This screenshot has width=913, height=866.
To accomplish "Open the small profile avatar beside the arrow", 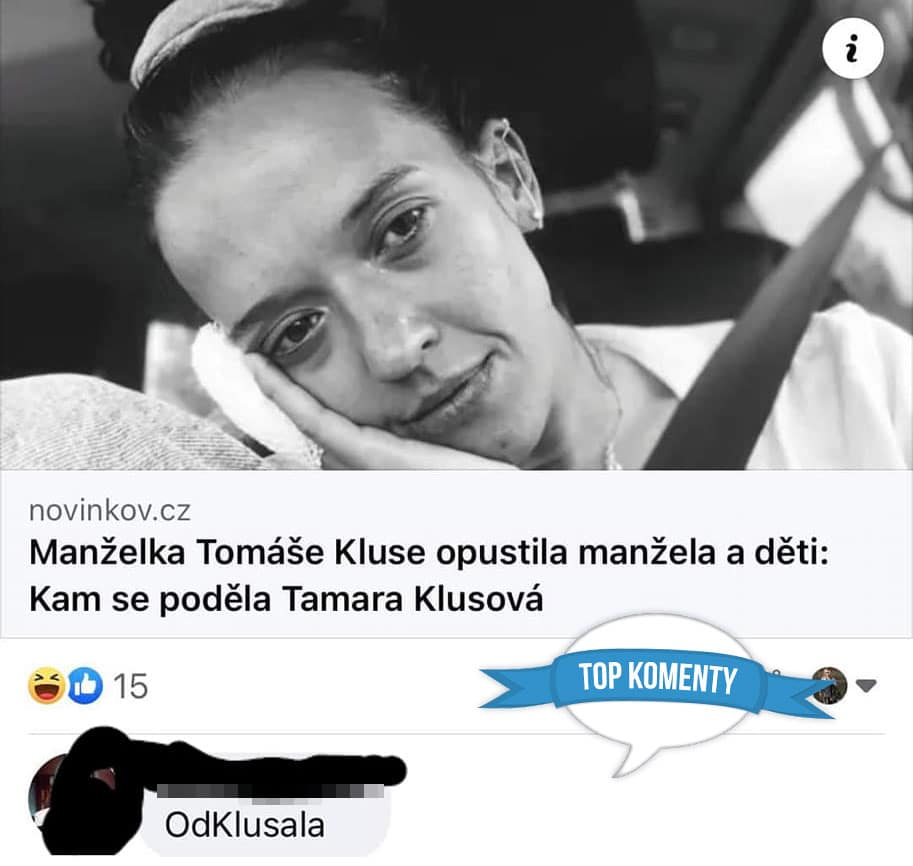I will pos(830,685).
